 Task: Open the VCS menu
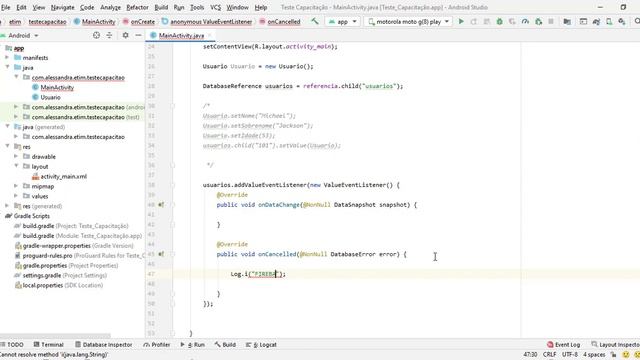click(x=215, y=7)
